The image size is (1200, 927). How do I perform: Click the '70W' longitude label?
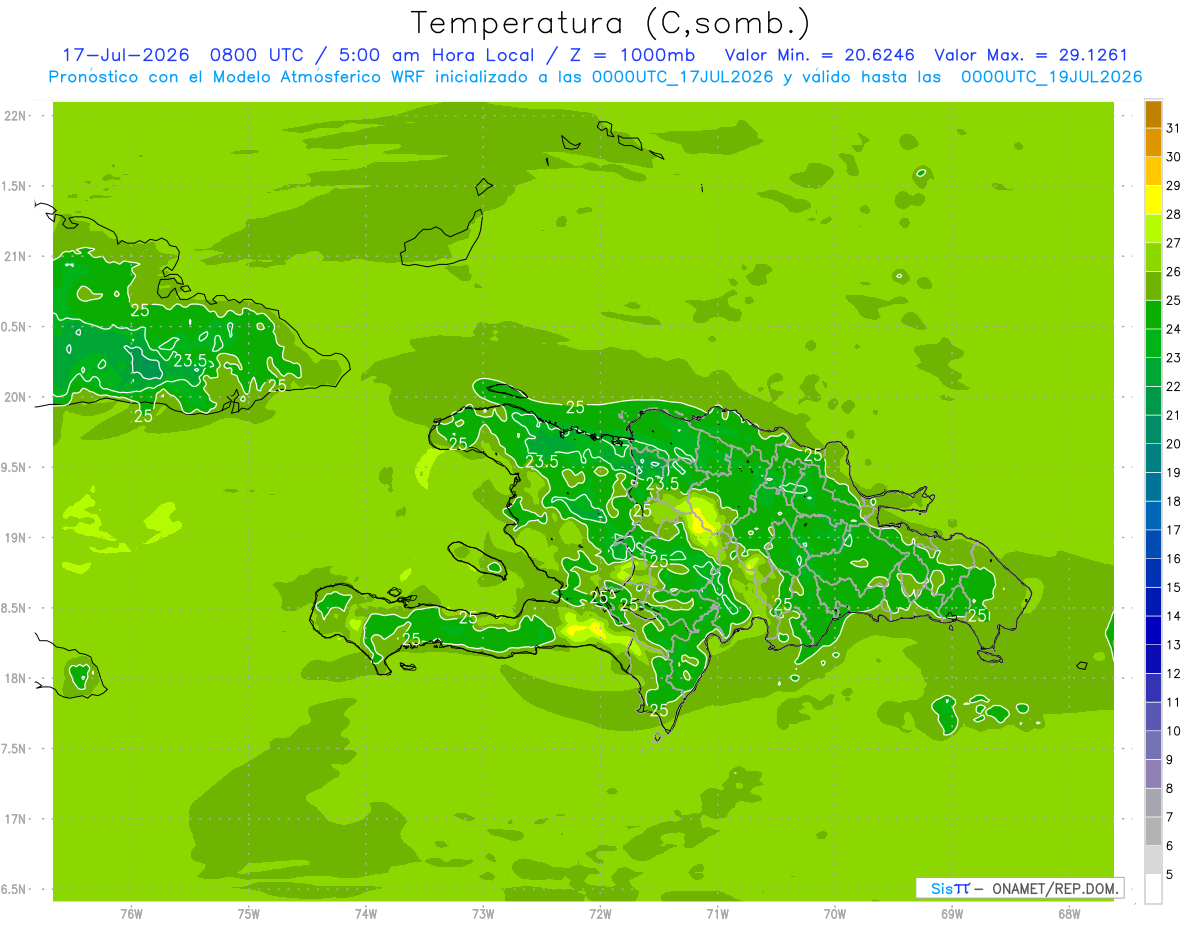(x=835, y=914)
